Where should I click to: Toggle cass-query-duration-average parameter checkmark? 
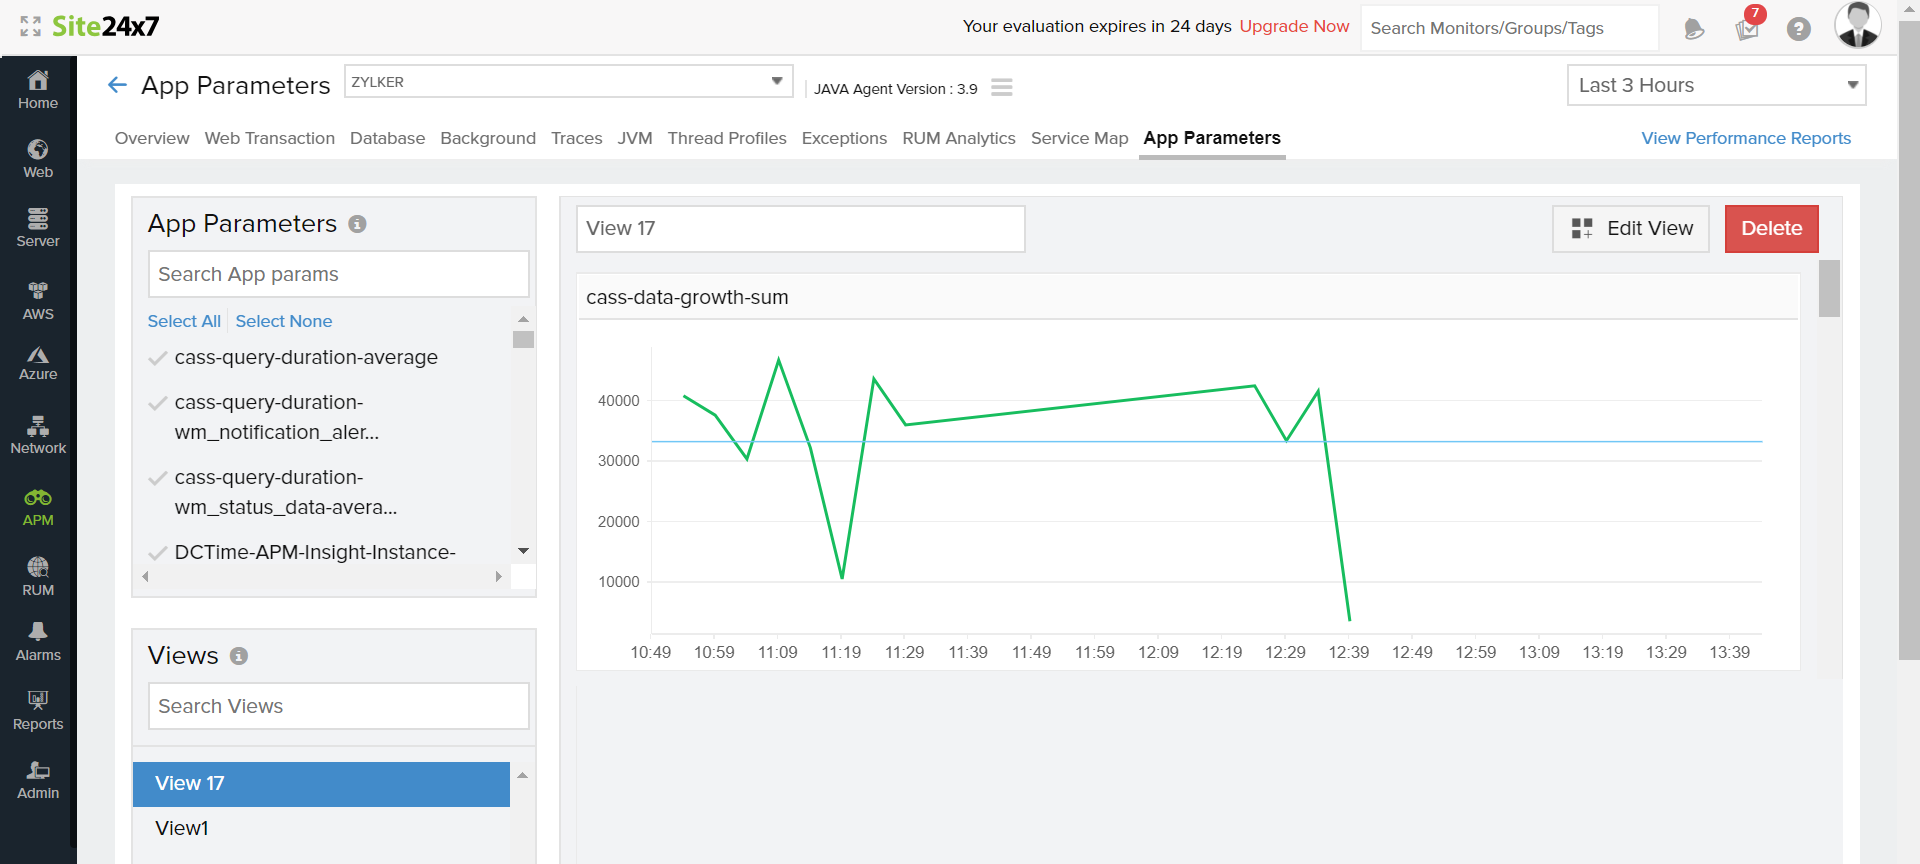click(157, 358)
